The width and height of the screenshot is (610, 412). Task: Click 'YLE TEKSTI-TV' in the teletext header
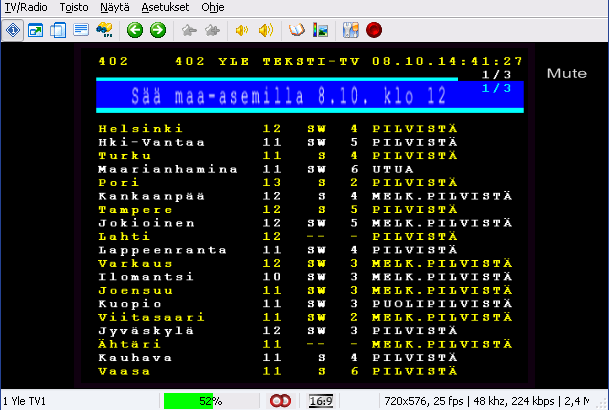289,61
